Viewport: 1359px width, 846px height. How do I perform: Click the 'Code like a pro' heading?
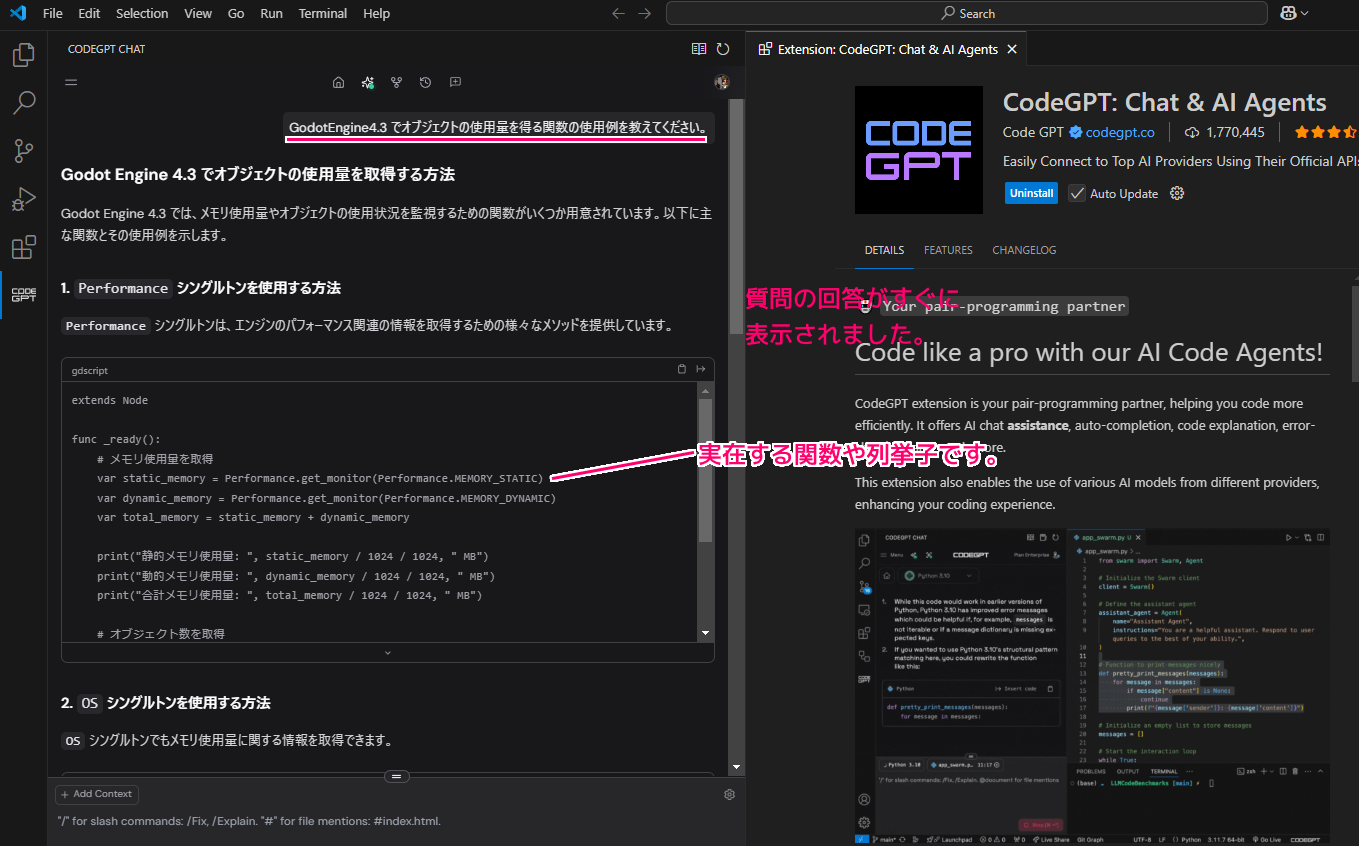[x=1089, y=352]
